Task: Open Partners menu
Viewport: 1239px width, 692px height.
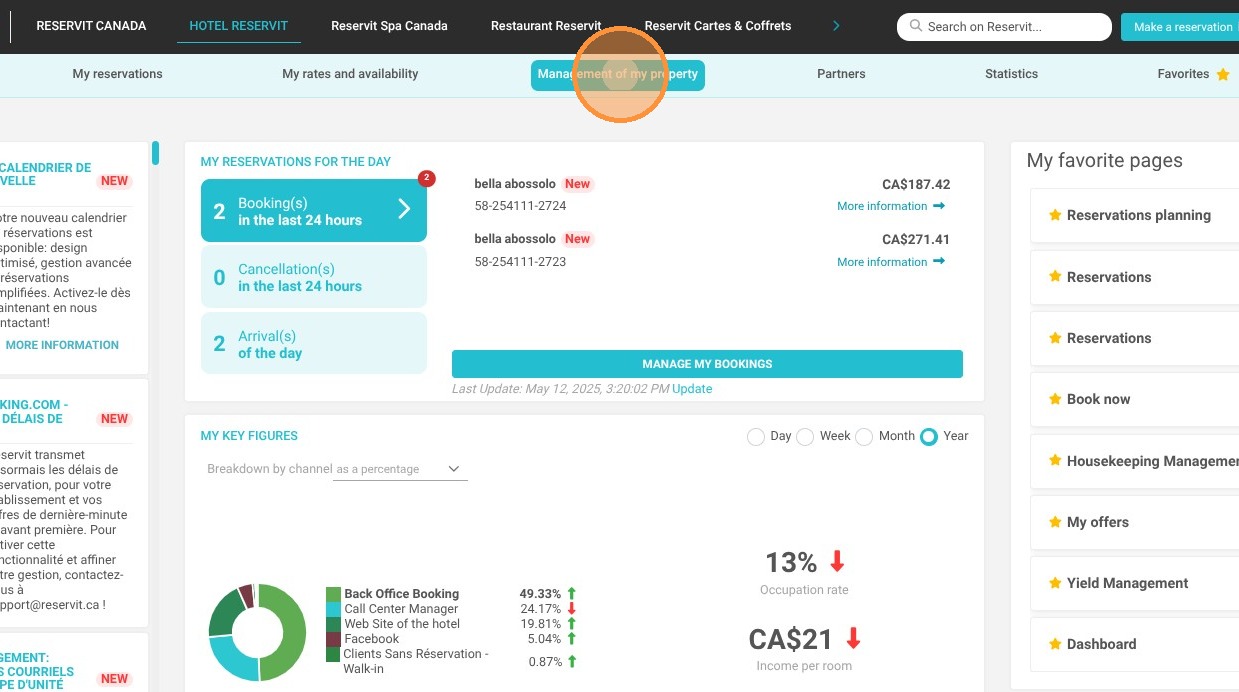Action: click(x=841, y=74)
